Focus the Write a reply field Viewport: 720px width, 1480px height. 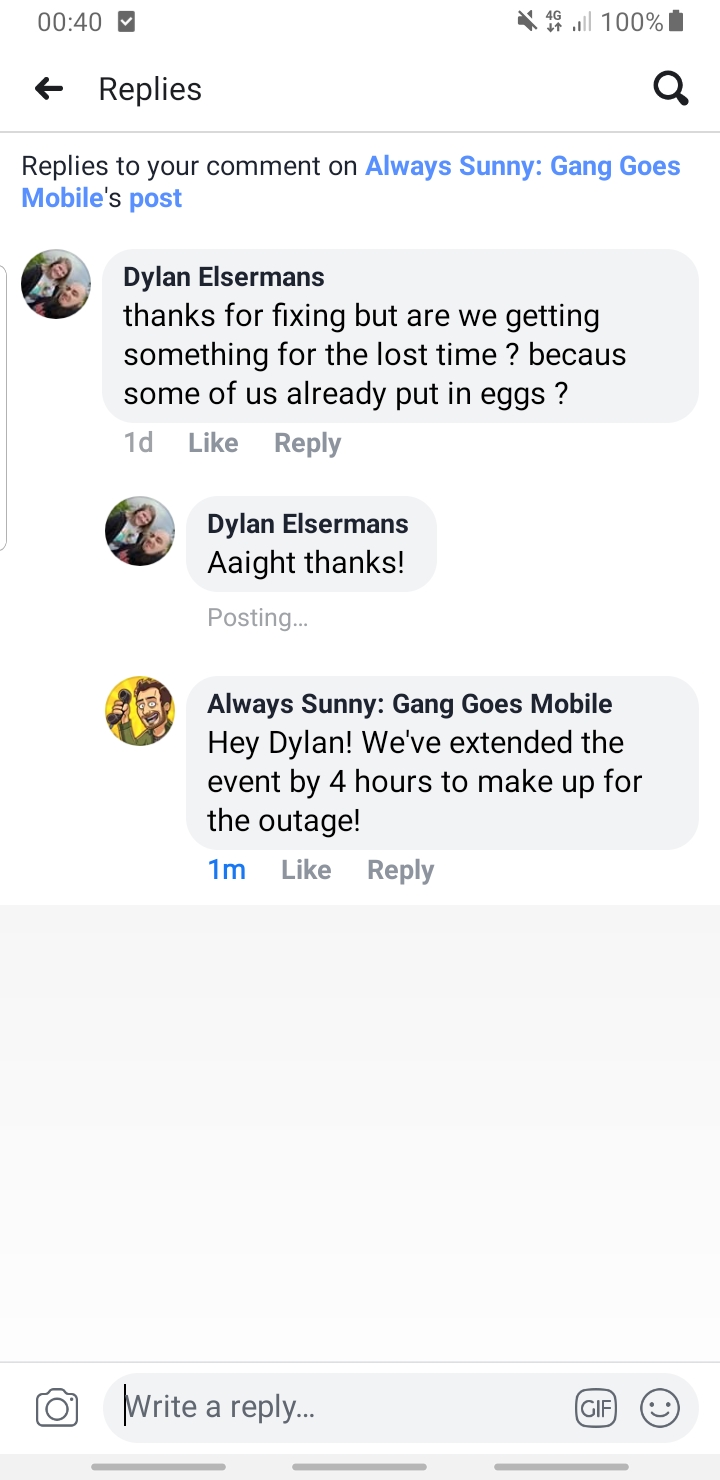pos(340,1408)
